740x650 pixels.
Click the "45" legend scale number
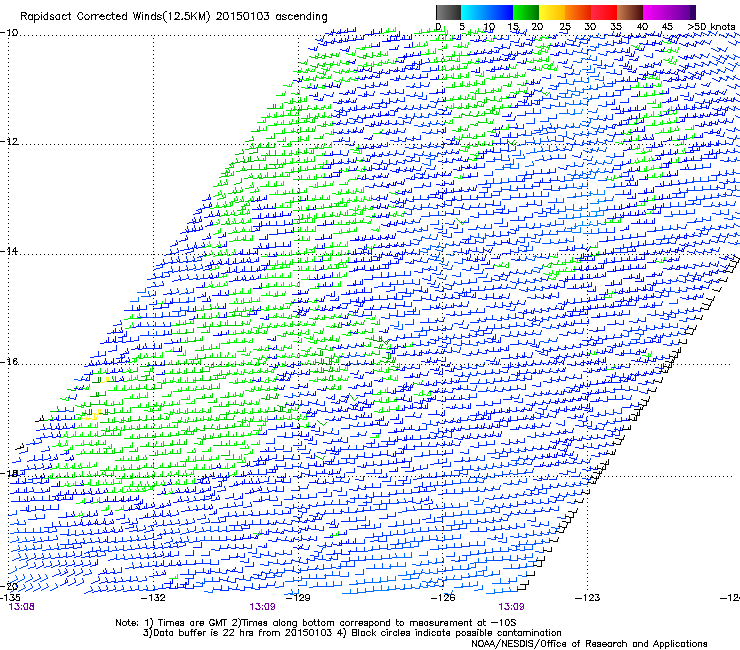click(667, 27)
